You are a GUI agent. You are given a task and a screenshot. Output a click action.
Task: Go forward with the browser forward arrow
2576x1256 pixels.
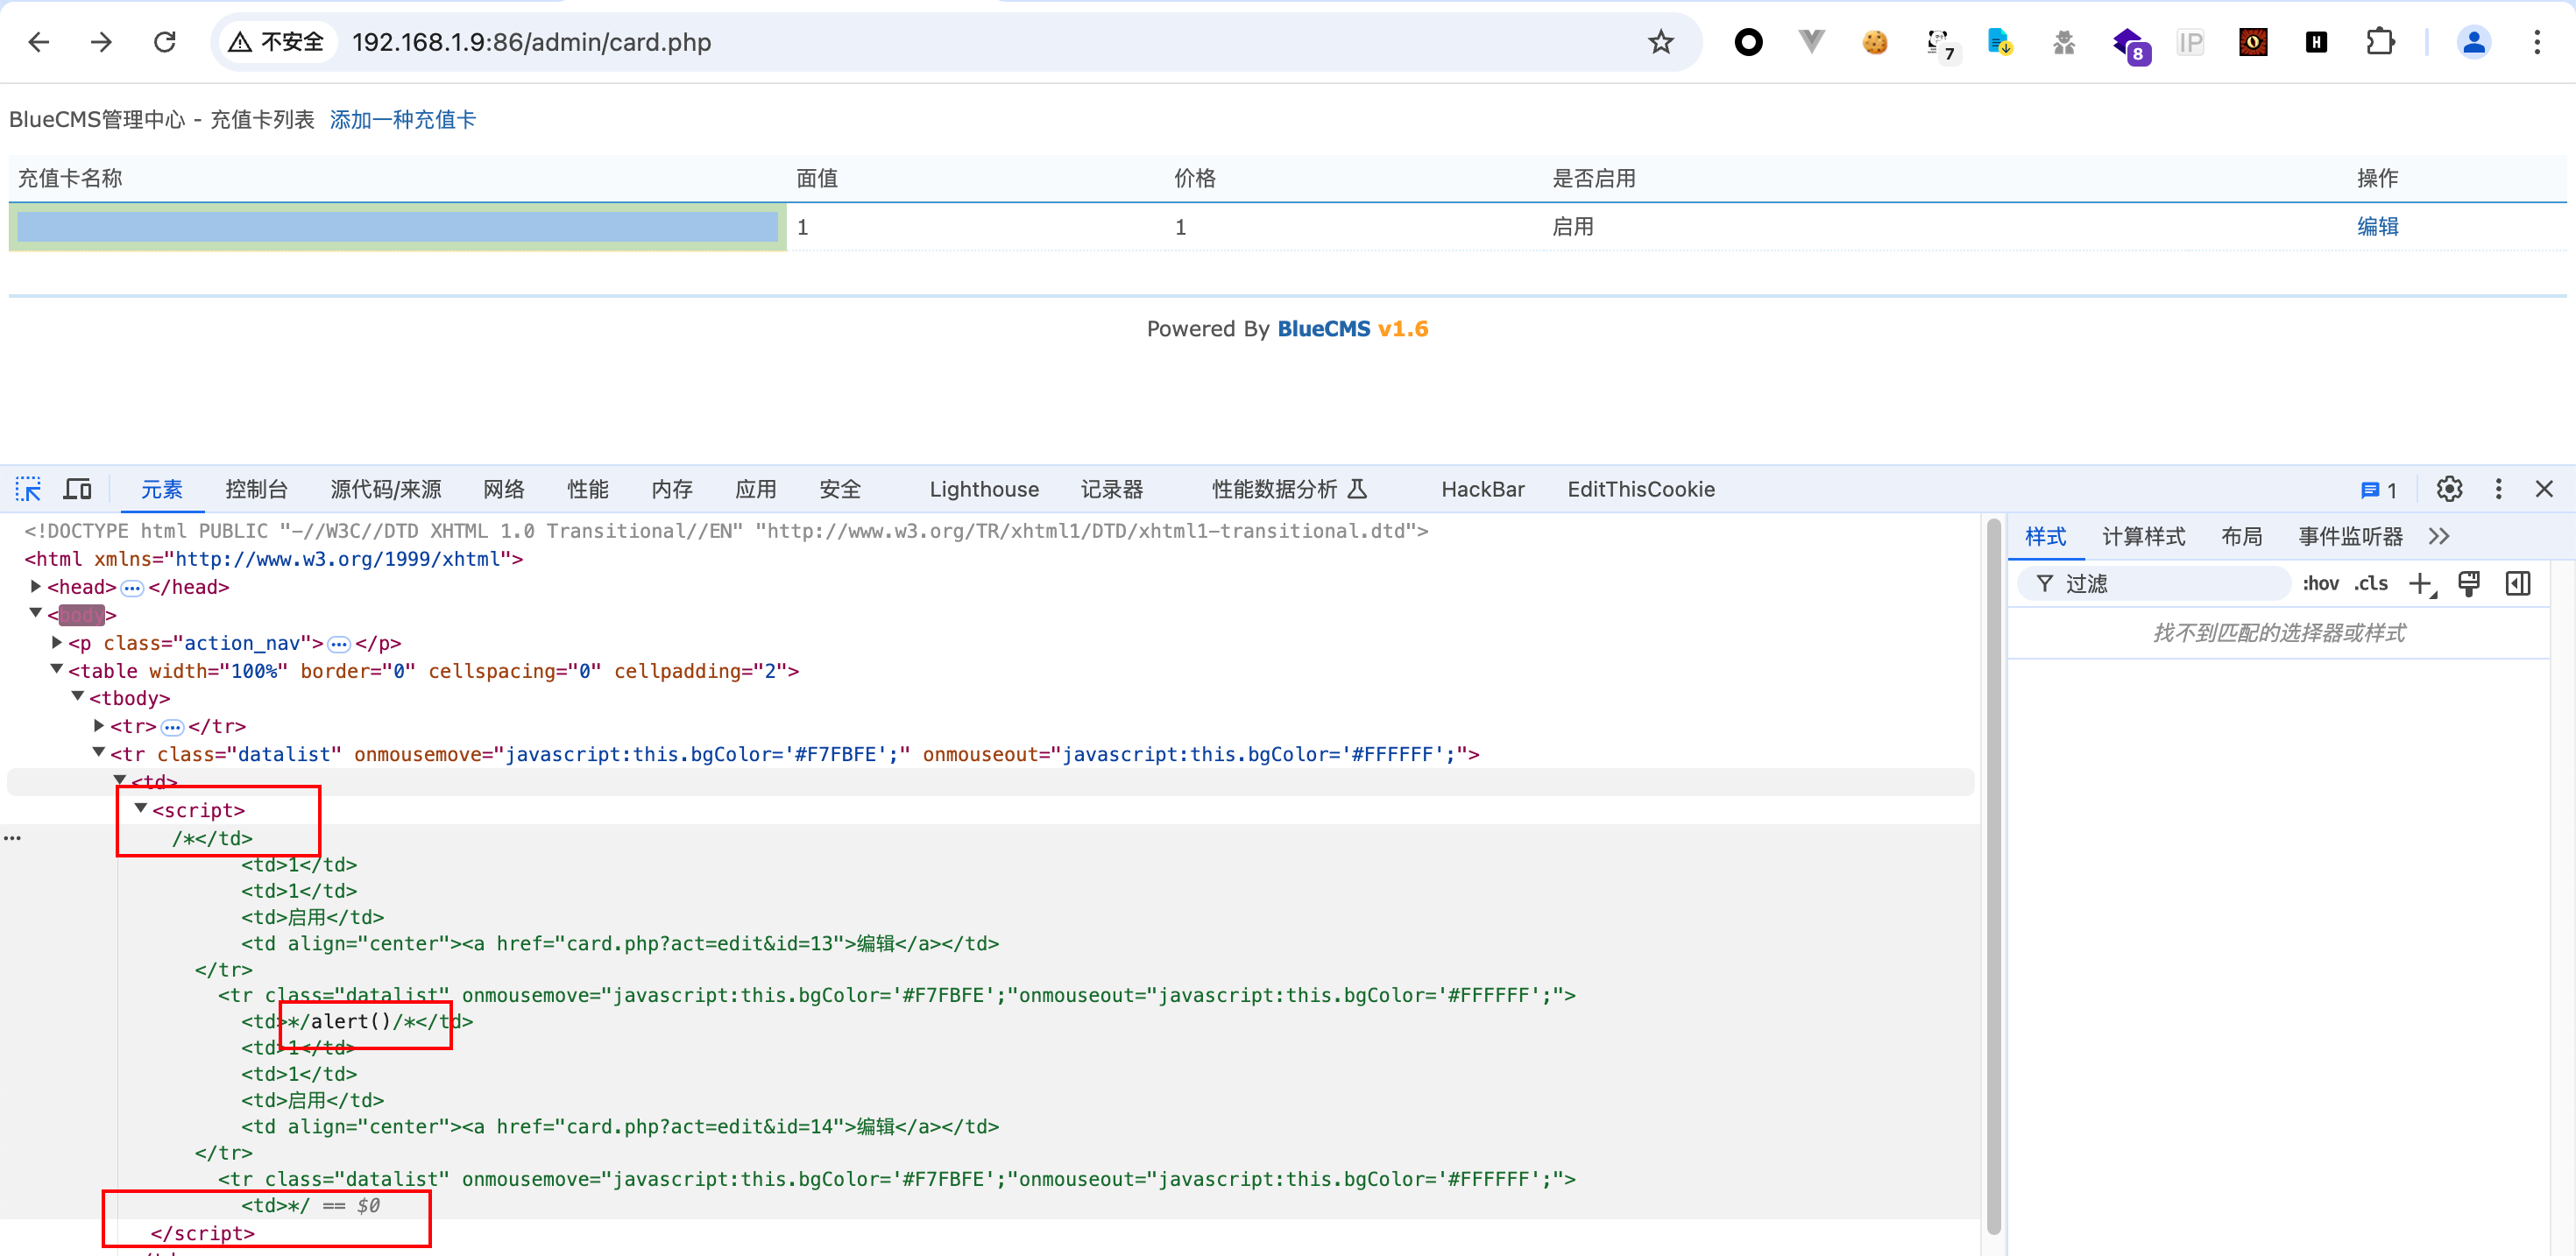coord(101,42)
